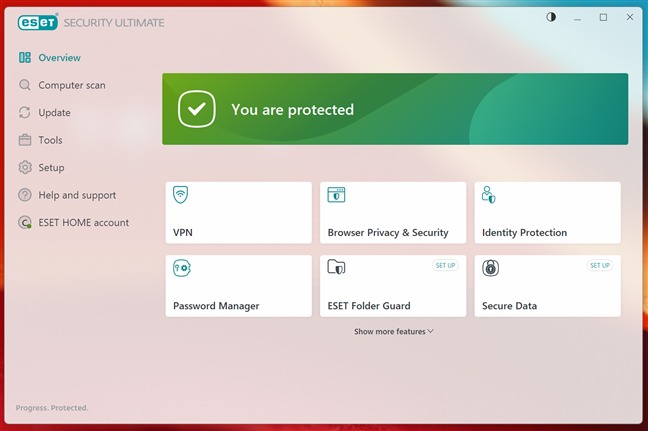Click SET UP badge on Secure Data
The image size is (648, 431).
[x=600, y=265]
